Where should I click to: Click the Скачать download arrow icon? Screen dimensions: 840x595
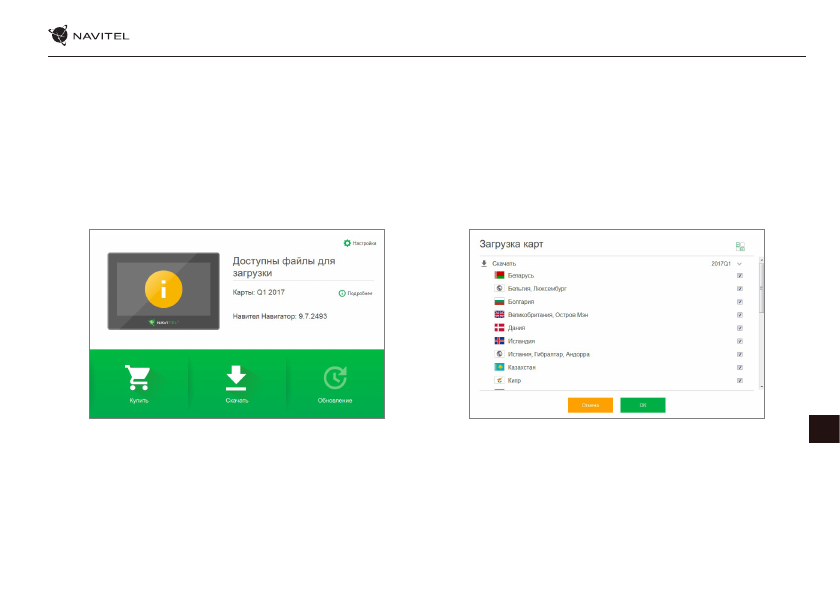[236, 377]
